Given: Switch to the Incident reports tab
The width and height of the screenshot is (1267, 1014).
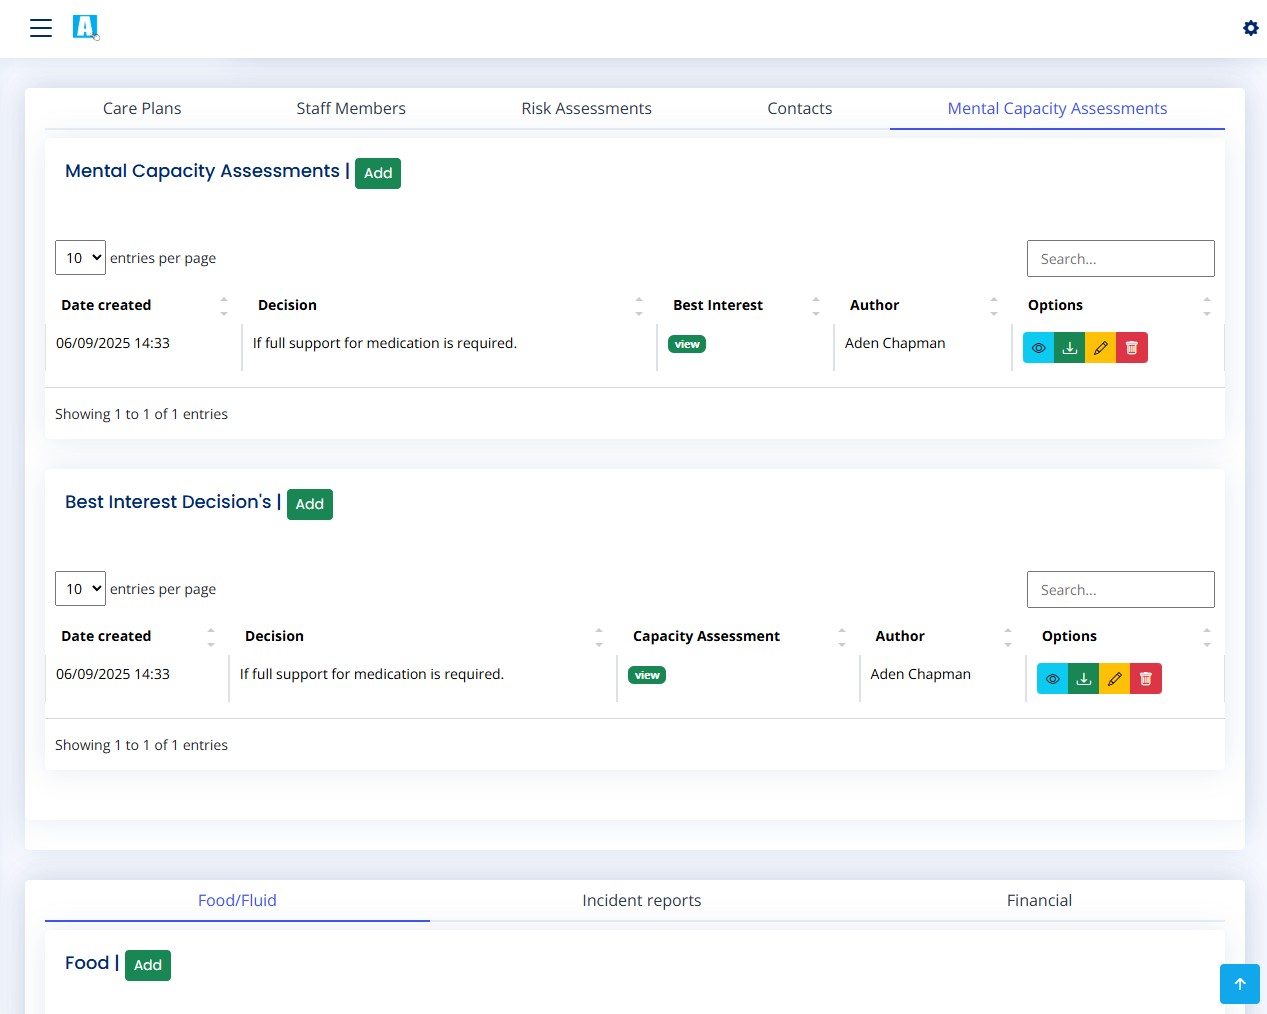Looking at the screenshot, I should click(641, 900).
